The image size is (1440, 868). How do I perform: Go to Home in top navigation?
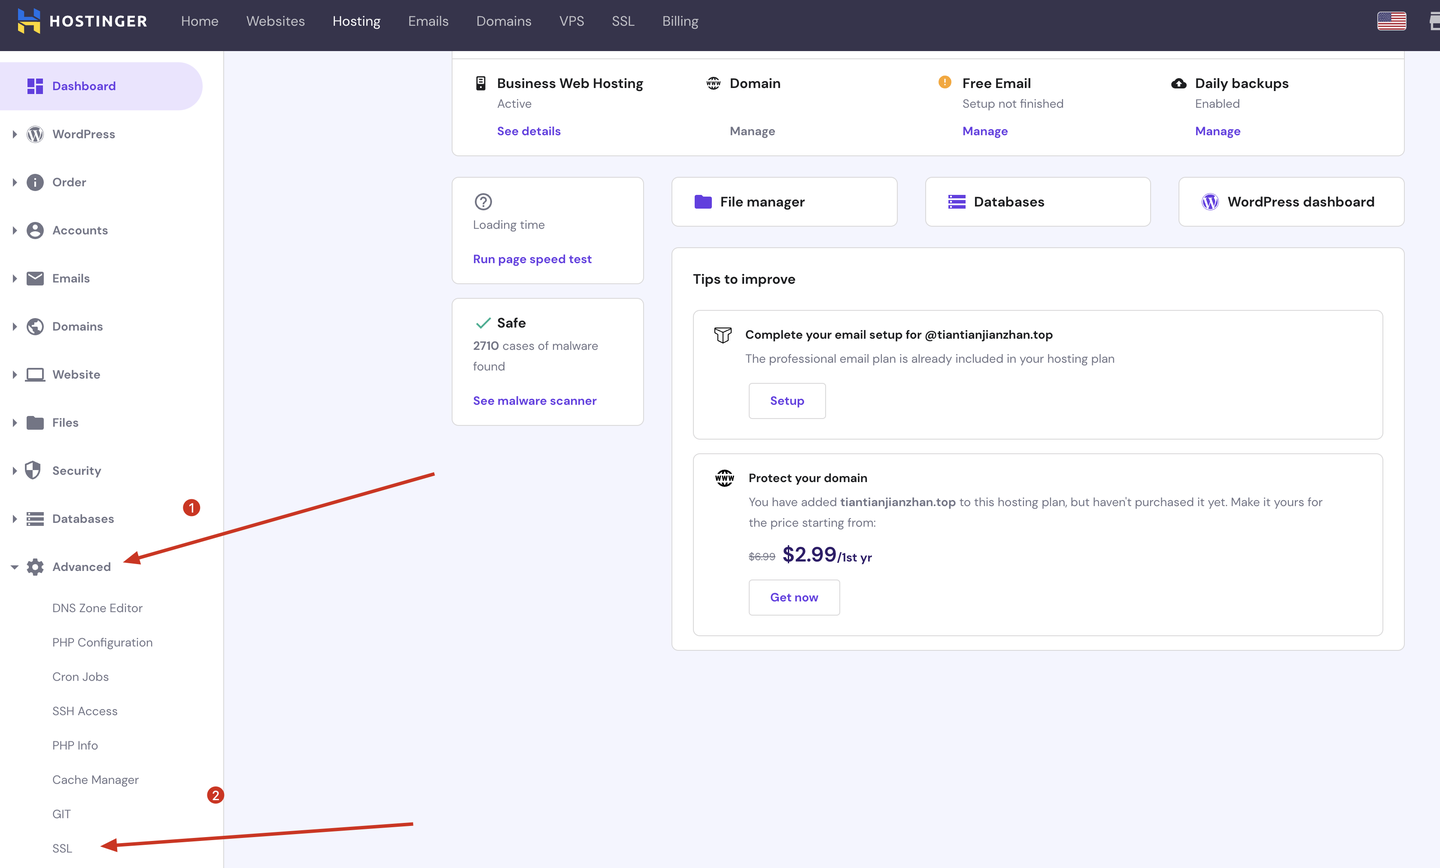[200, 21]
